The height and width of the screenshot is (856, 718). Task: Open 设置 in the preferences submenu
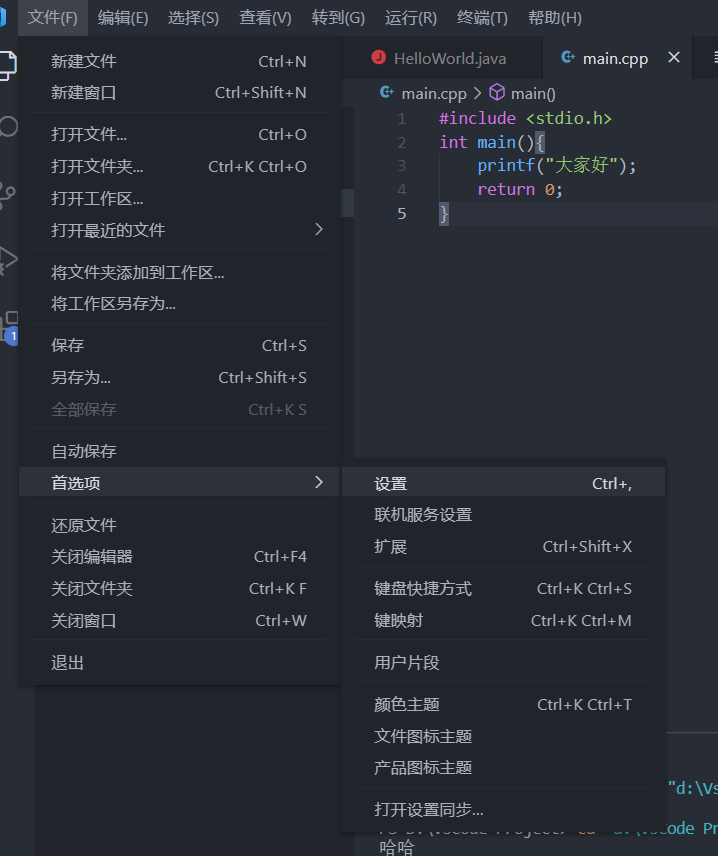pyautogui.click(x=503, y=484)
